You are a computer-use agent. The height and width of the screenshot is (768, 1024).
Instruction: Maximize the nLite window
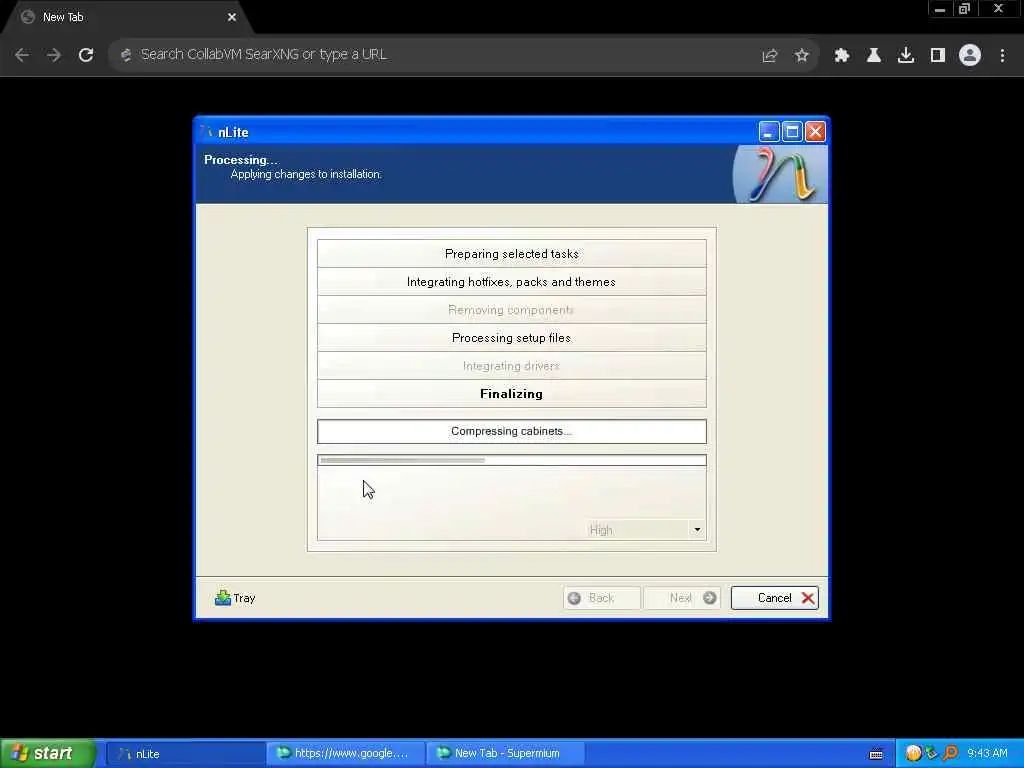792,132
